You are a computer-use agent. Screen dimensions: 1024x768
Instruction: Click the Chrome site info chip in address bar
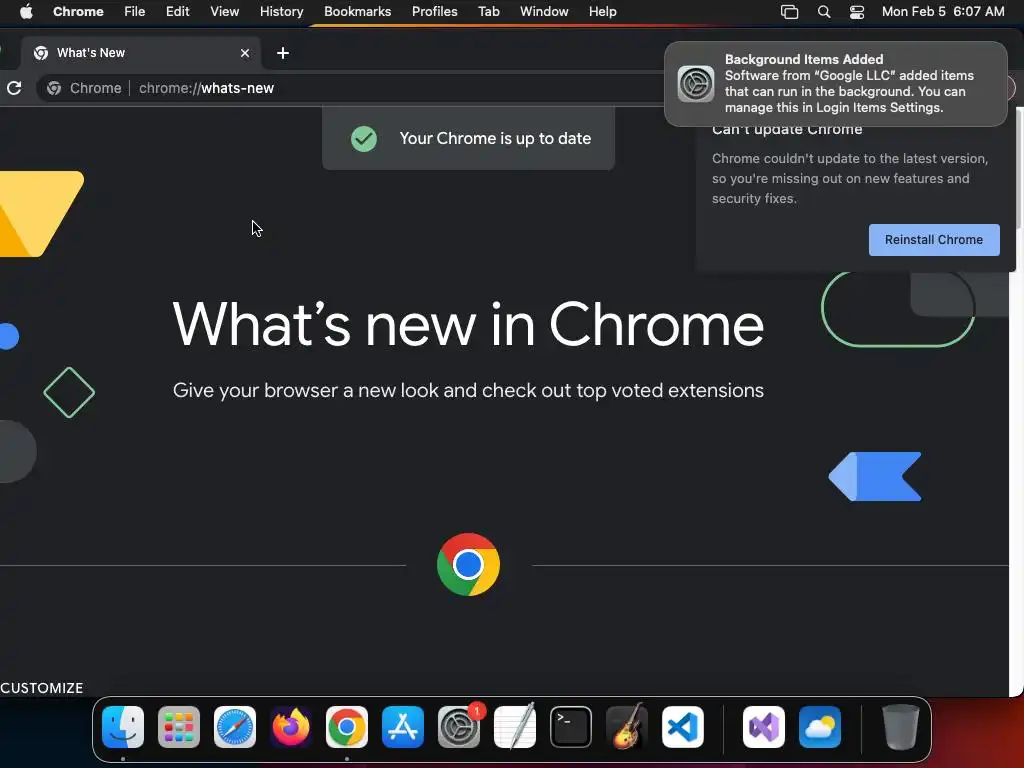(84, 88)
